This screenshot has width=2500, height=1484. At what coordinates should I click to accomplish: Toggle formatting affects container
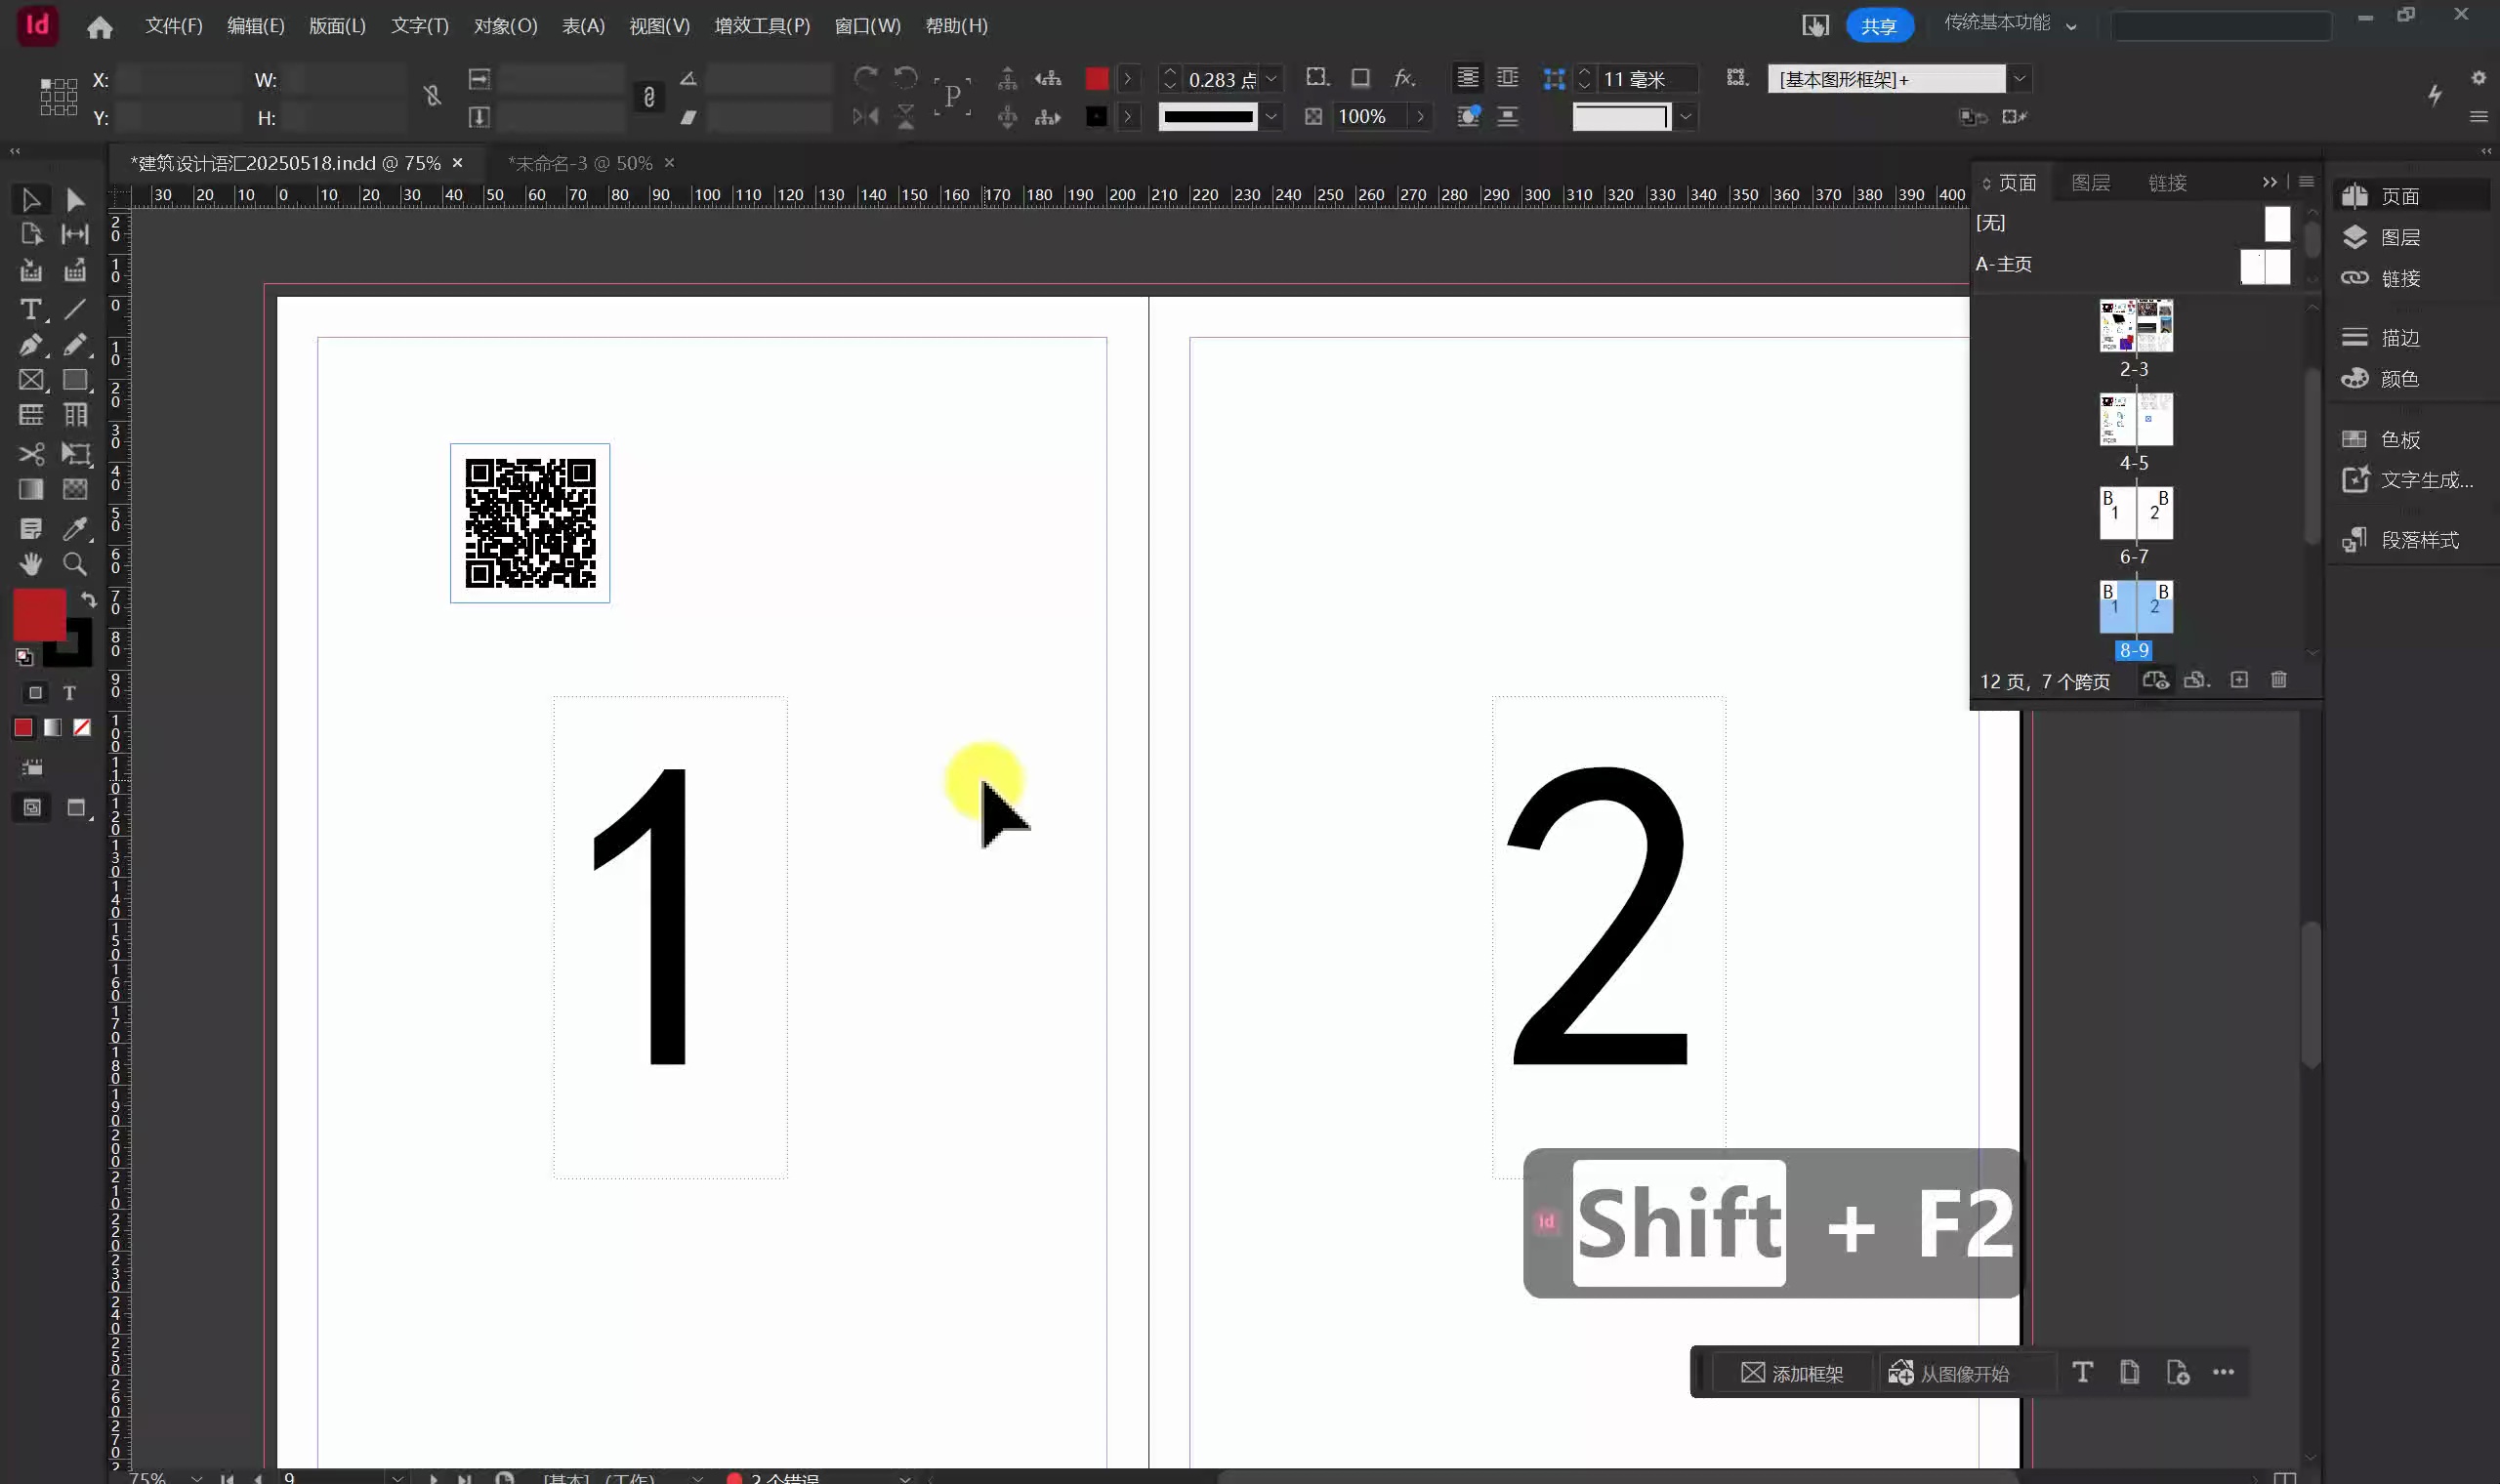click(36, 693)
